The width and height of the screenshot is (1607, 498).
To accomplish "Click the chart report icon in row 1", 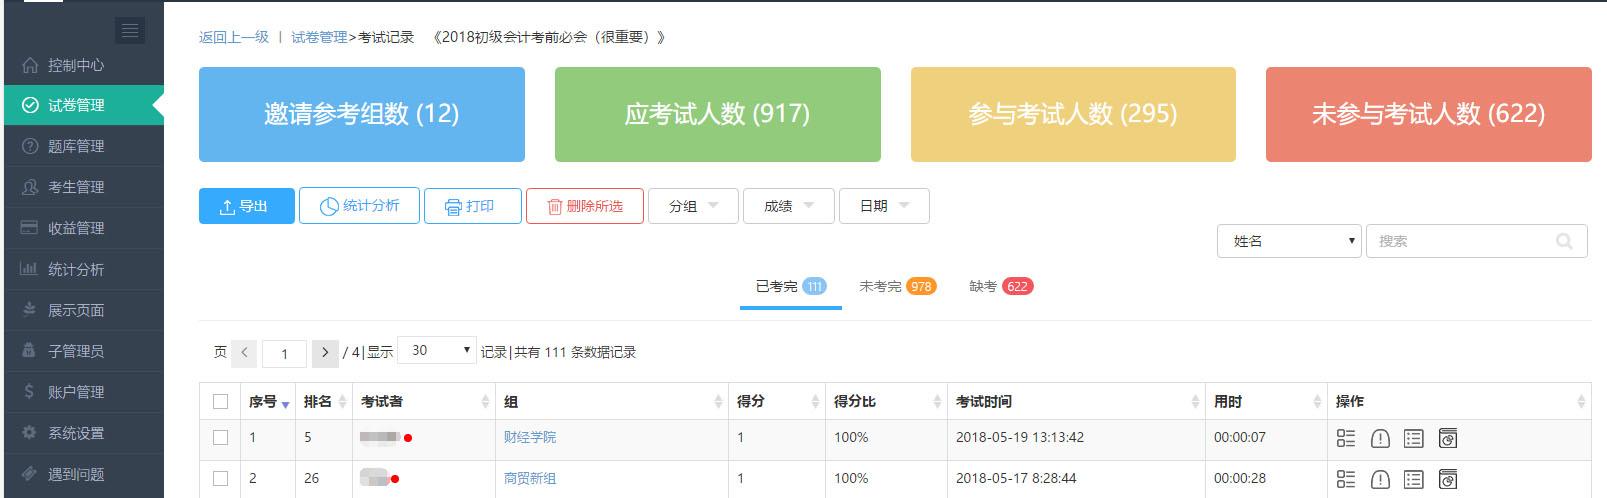I will tap(1447, 438).
